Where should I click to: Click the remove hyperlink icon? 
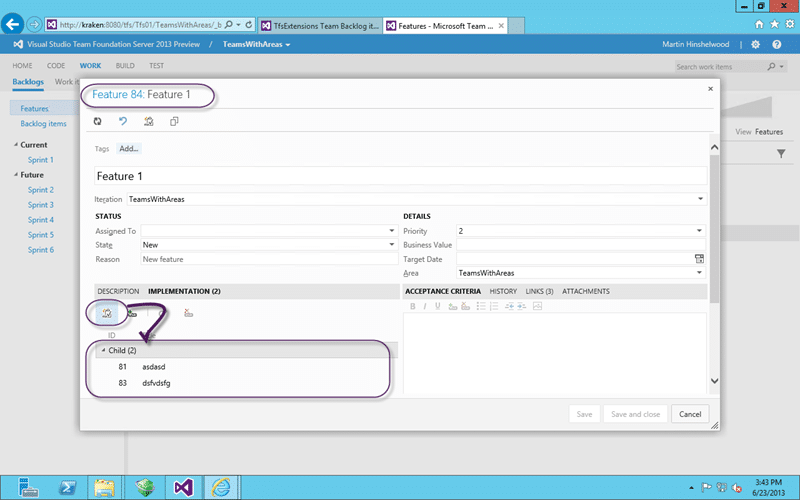[465, 306]
